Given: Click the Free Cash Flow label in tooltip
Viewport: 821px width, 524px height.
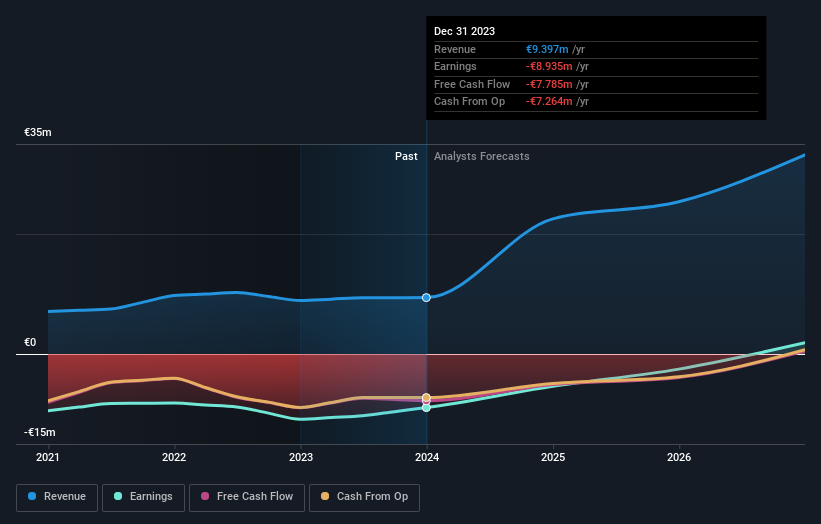Looking at the screenshot, I should (x=472, y=84).
